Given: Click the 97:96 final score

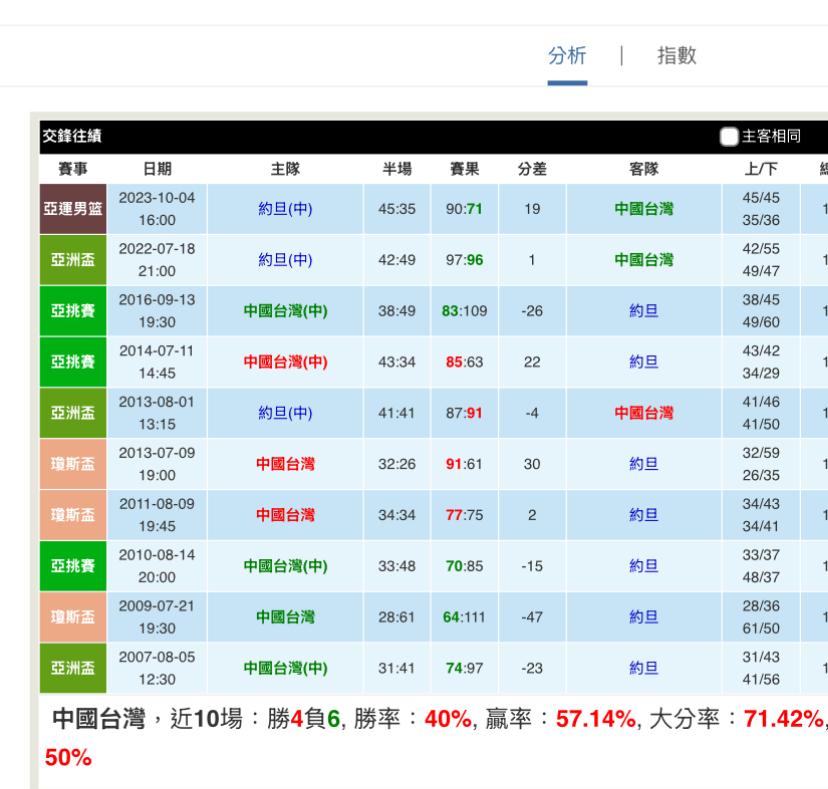Looking at the screenshot, I should pyautogui.click(x=464, y=260).
